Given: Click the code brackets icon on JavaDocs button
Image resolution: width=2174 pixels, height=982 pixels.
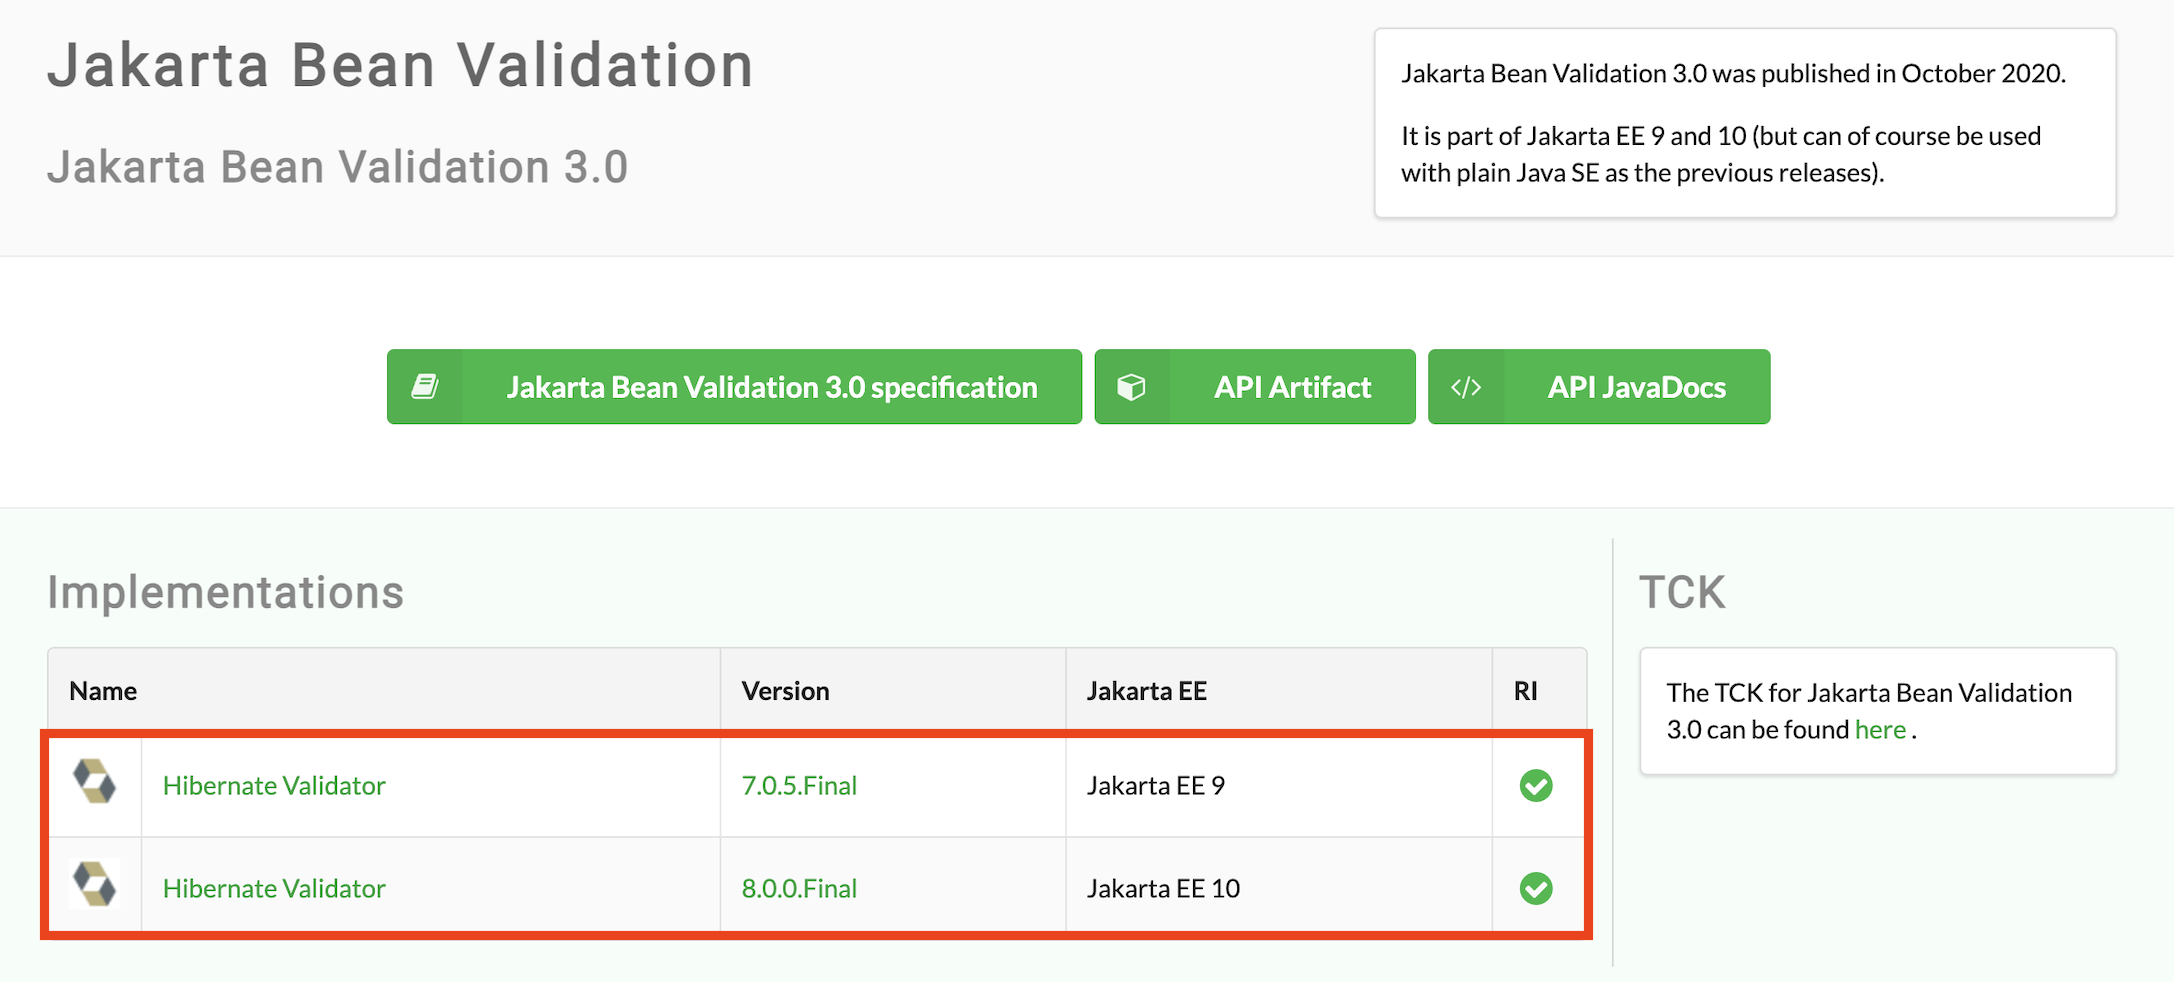Looking at the screenshot, I should click(1466, 387).
